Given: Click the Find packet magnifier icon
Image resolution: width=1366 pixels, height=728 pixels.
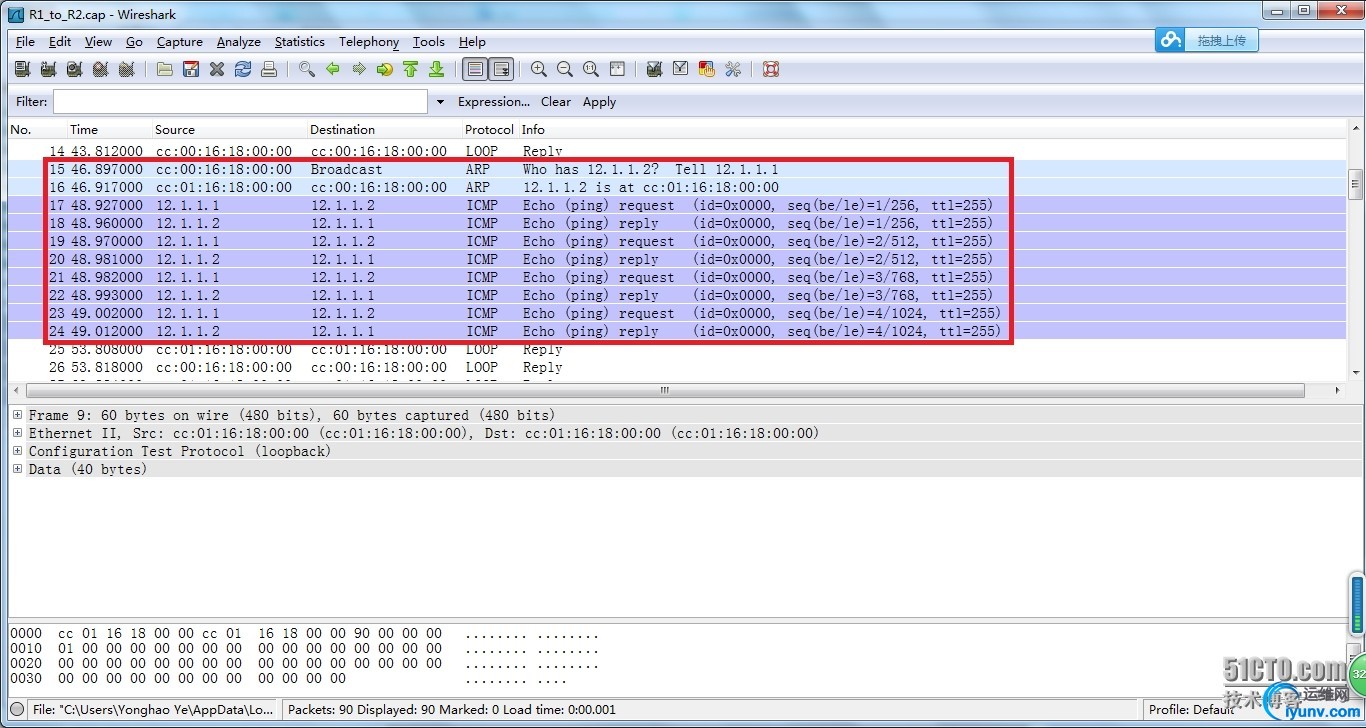Looking at the screenshot, I should tap(307, 69).
